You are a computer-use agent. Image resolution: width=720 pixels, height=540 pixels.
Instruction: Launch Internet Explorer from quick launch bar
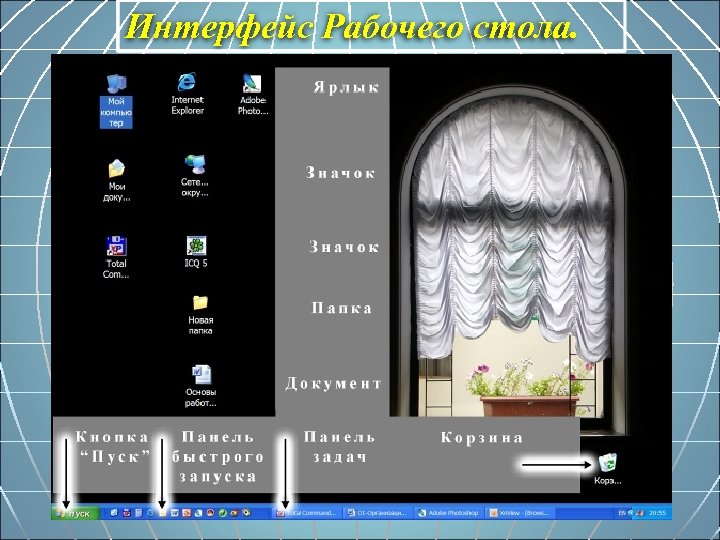pyautogui.click(x=150, y=513)
